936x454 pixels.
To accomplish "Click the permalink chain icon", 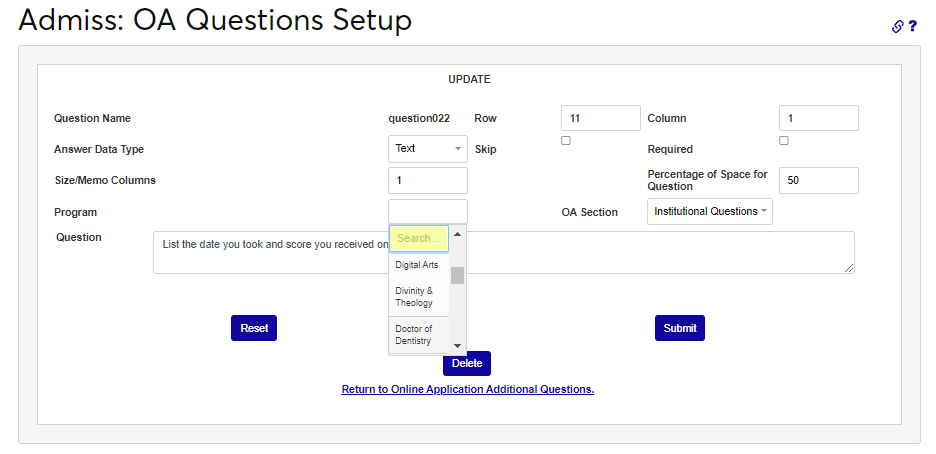I will (x=898, y=26).
